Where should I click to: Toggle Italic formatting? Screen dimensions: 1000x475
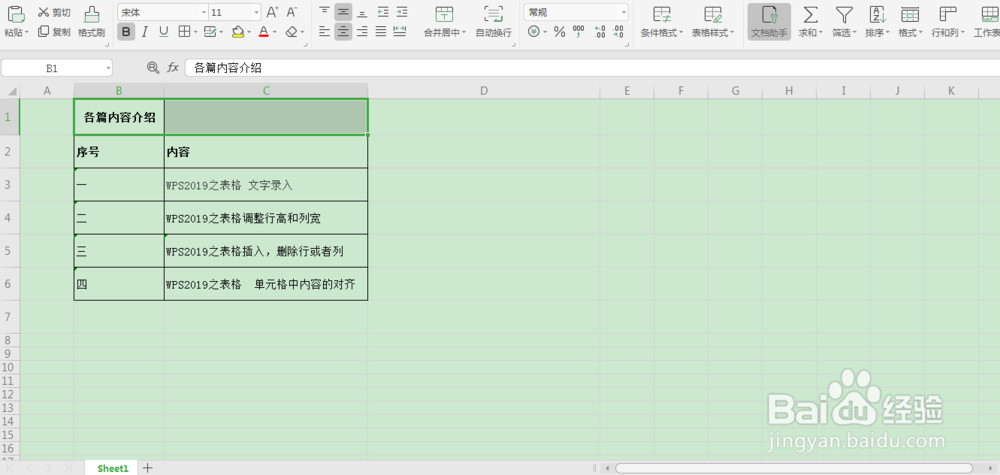(x=145, y=32)
